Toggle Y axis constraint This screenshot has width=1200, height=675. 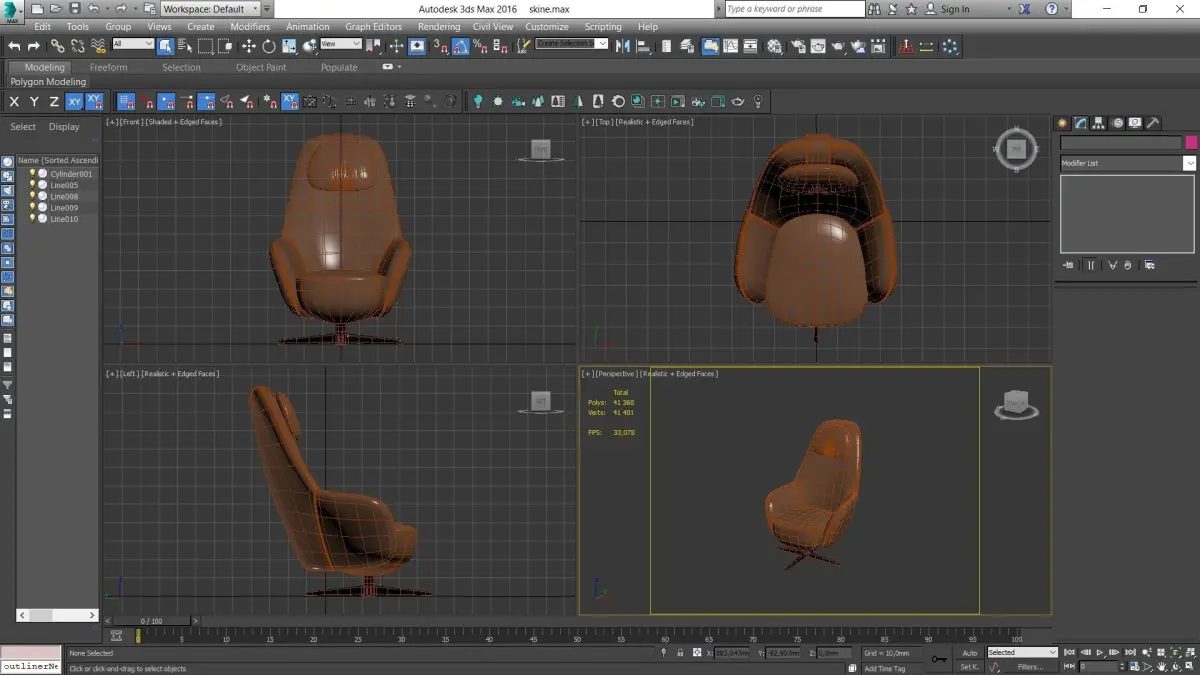click(x=34, y=101)
